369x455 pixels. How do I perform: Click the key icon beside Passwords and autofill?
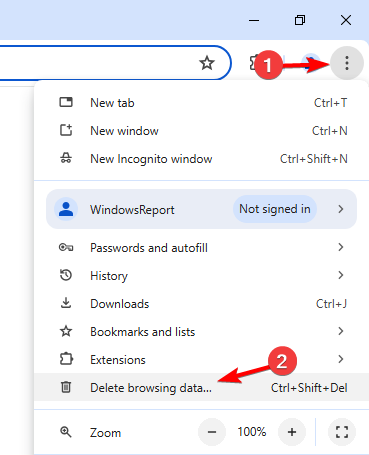66,247
